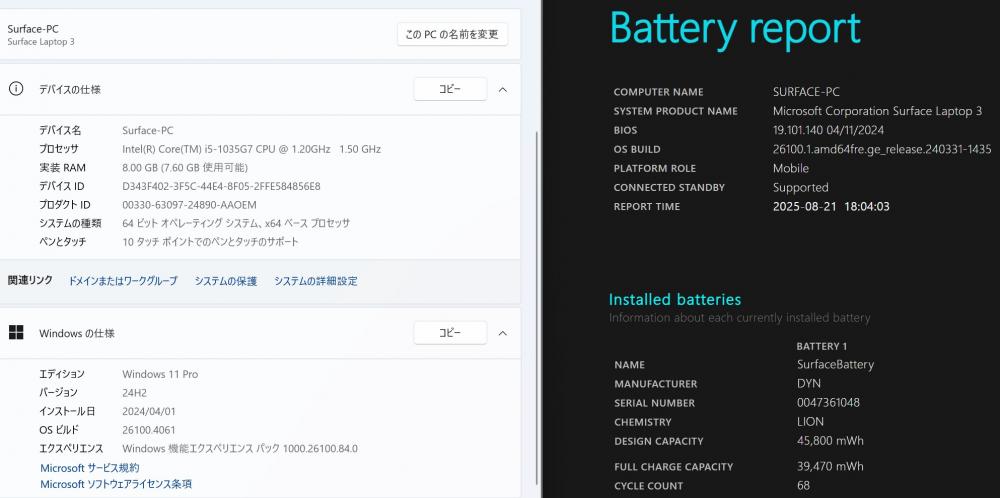Viewport: 1000px width, 498px height.
Task: Copy Windows specifications with the コピー button
Action: click(x=450, y=333)
